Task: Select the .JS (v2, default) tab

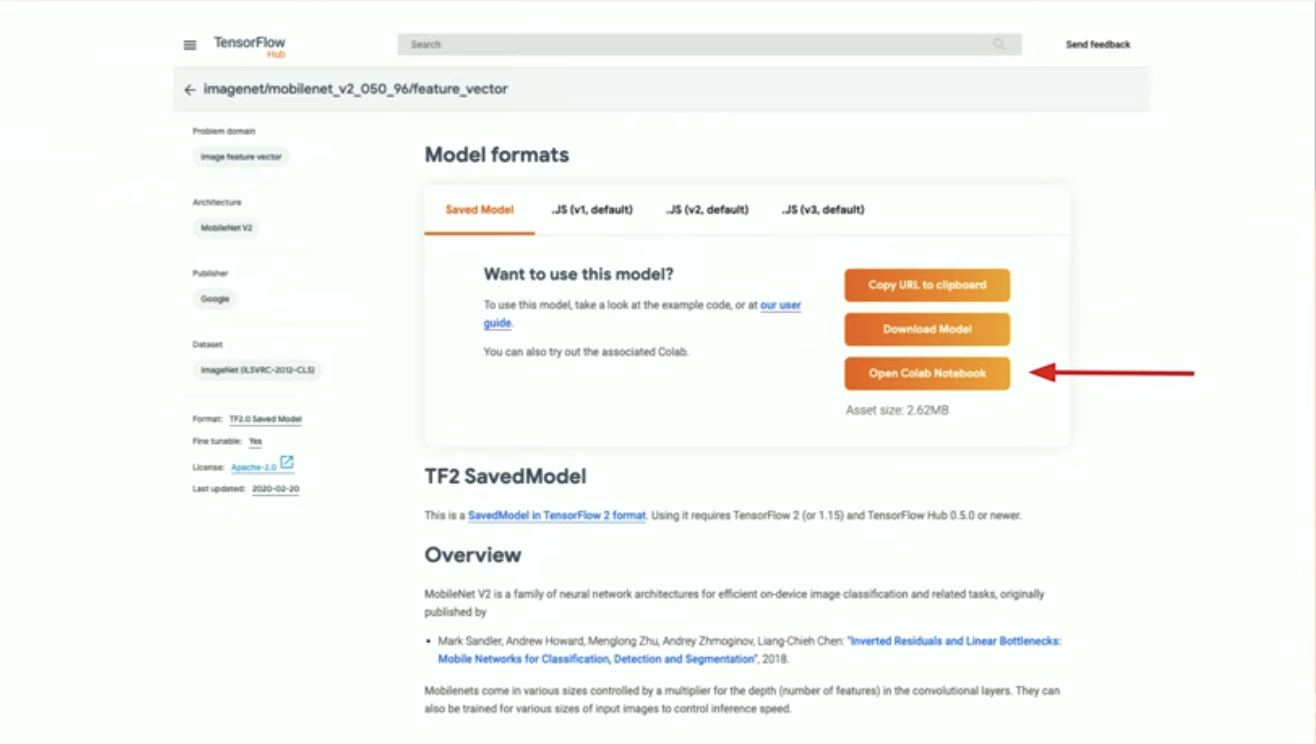Action: pyautogui.click(x=707, y=210)
